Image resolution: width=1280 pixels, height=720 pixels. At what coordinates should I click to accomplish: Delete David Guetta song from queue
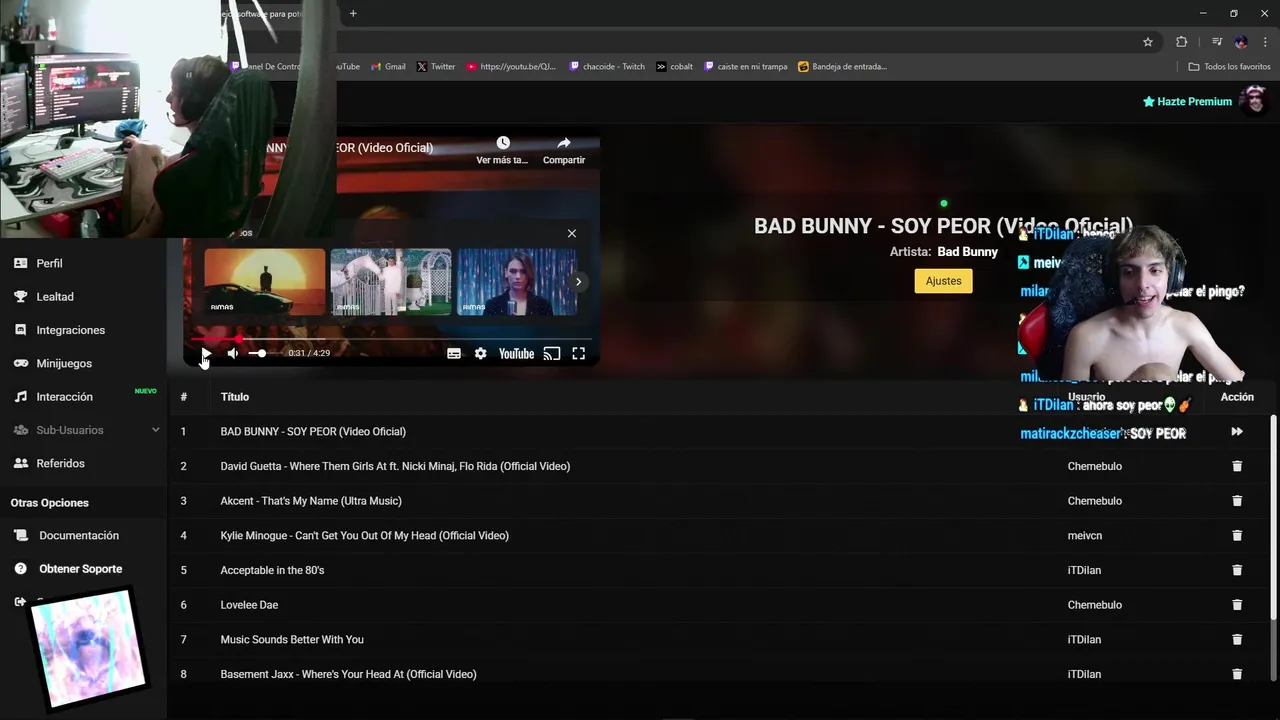tap(1237, 466)
